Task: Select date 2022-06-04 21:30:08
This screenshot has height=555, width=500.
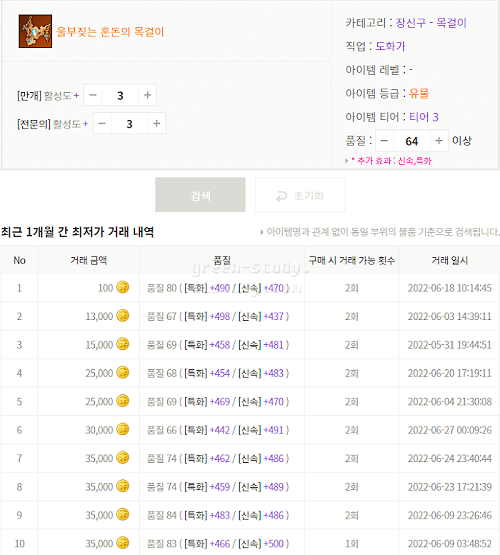Action: [x=449, y=401]
